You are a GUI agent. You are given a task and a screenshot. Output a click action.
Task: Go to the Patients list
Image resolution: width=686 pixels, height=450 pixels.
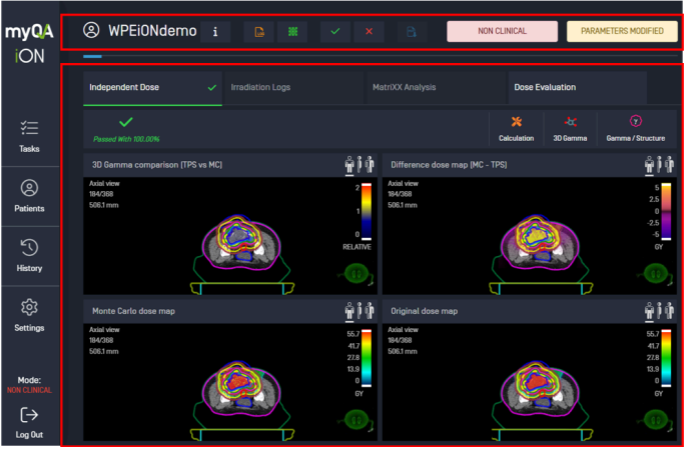point(29,194)
